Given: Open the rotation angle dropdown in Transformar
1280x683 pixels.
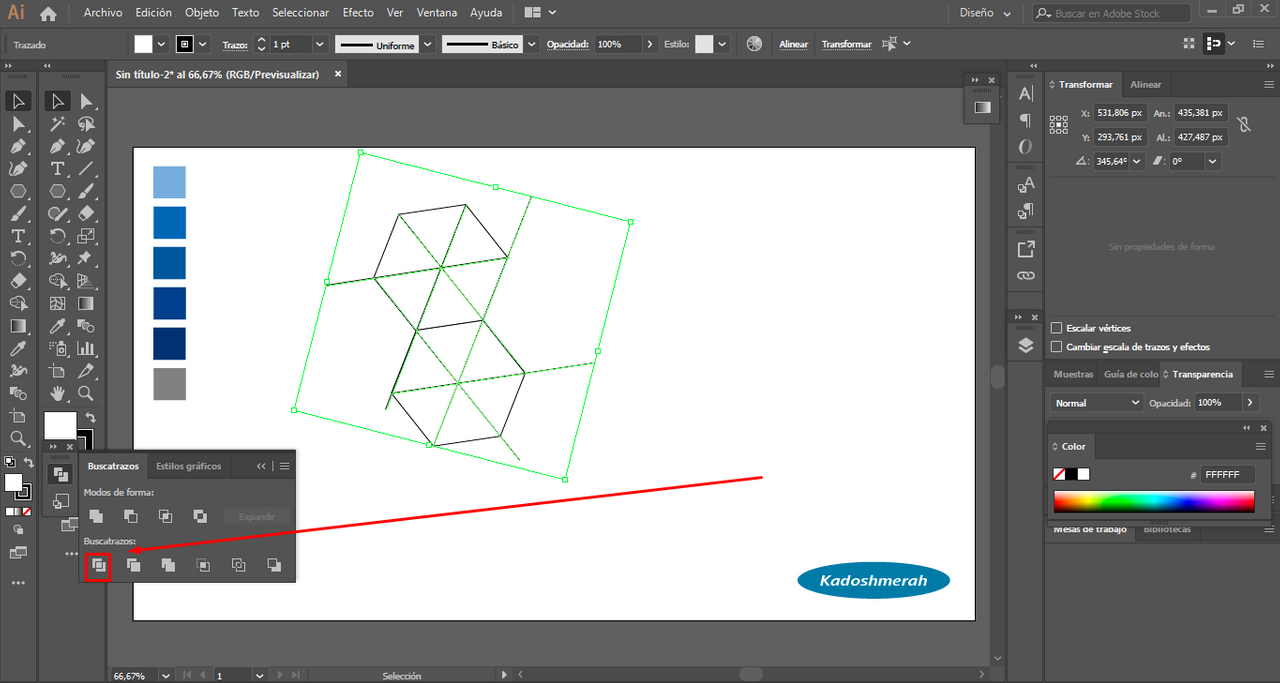Looking at the screenshot, I should tap(1138, 161).
